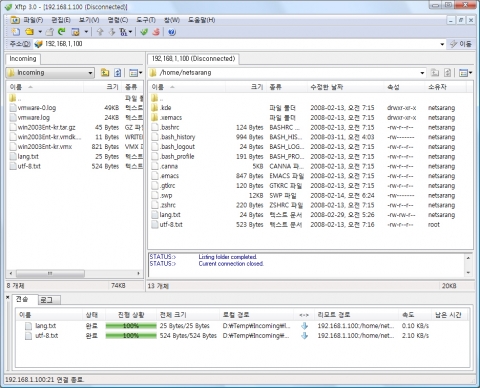Viewport: 480px width, 388px height.
Task: Click the remote pane parent folder icon
Action: (x=435, y=73)
